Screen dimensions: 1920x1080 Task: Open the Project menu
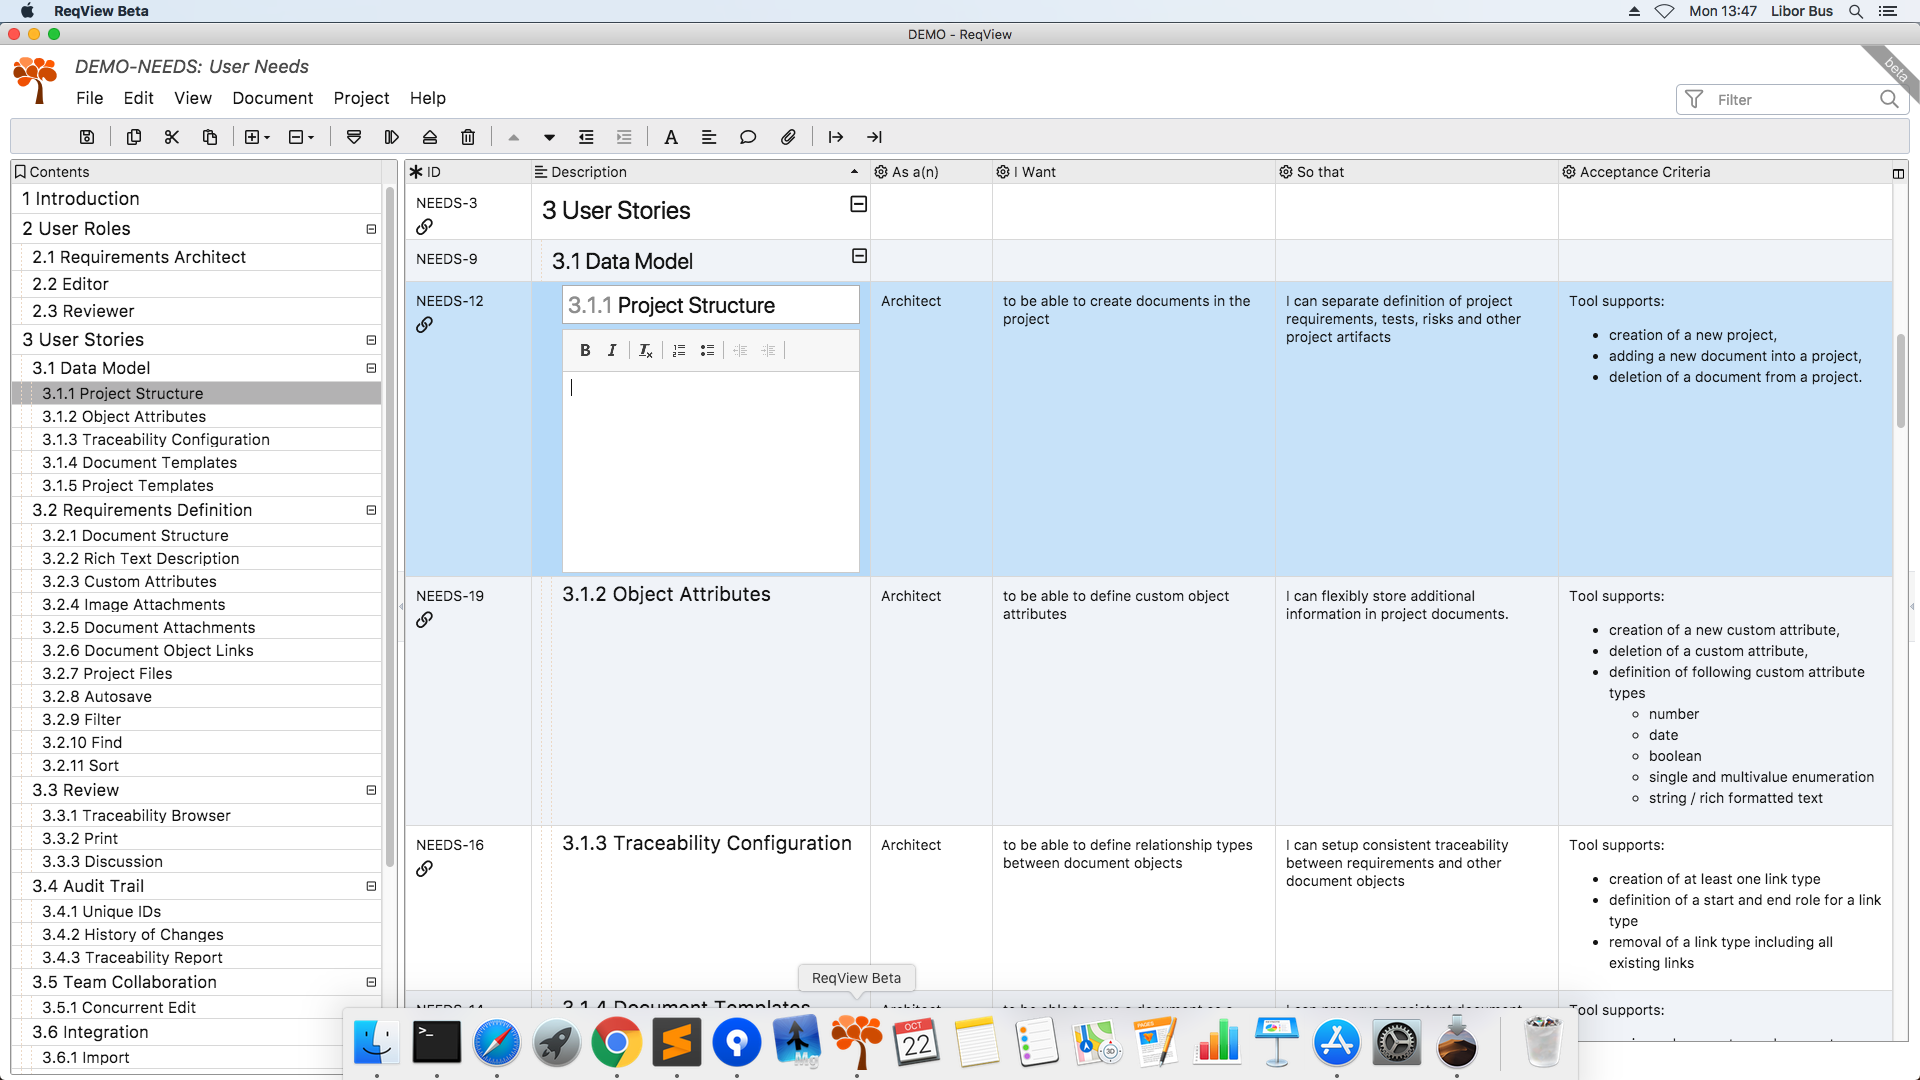tap(361, 98)
